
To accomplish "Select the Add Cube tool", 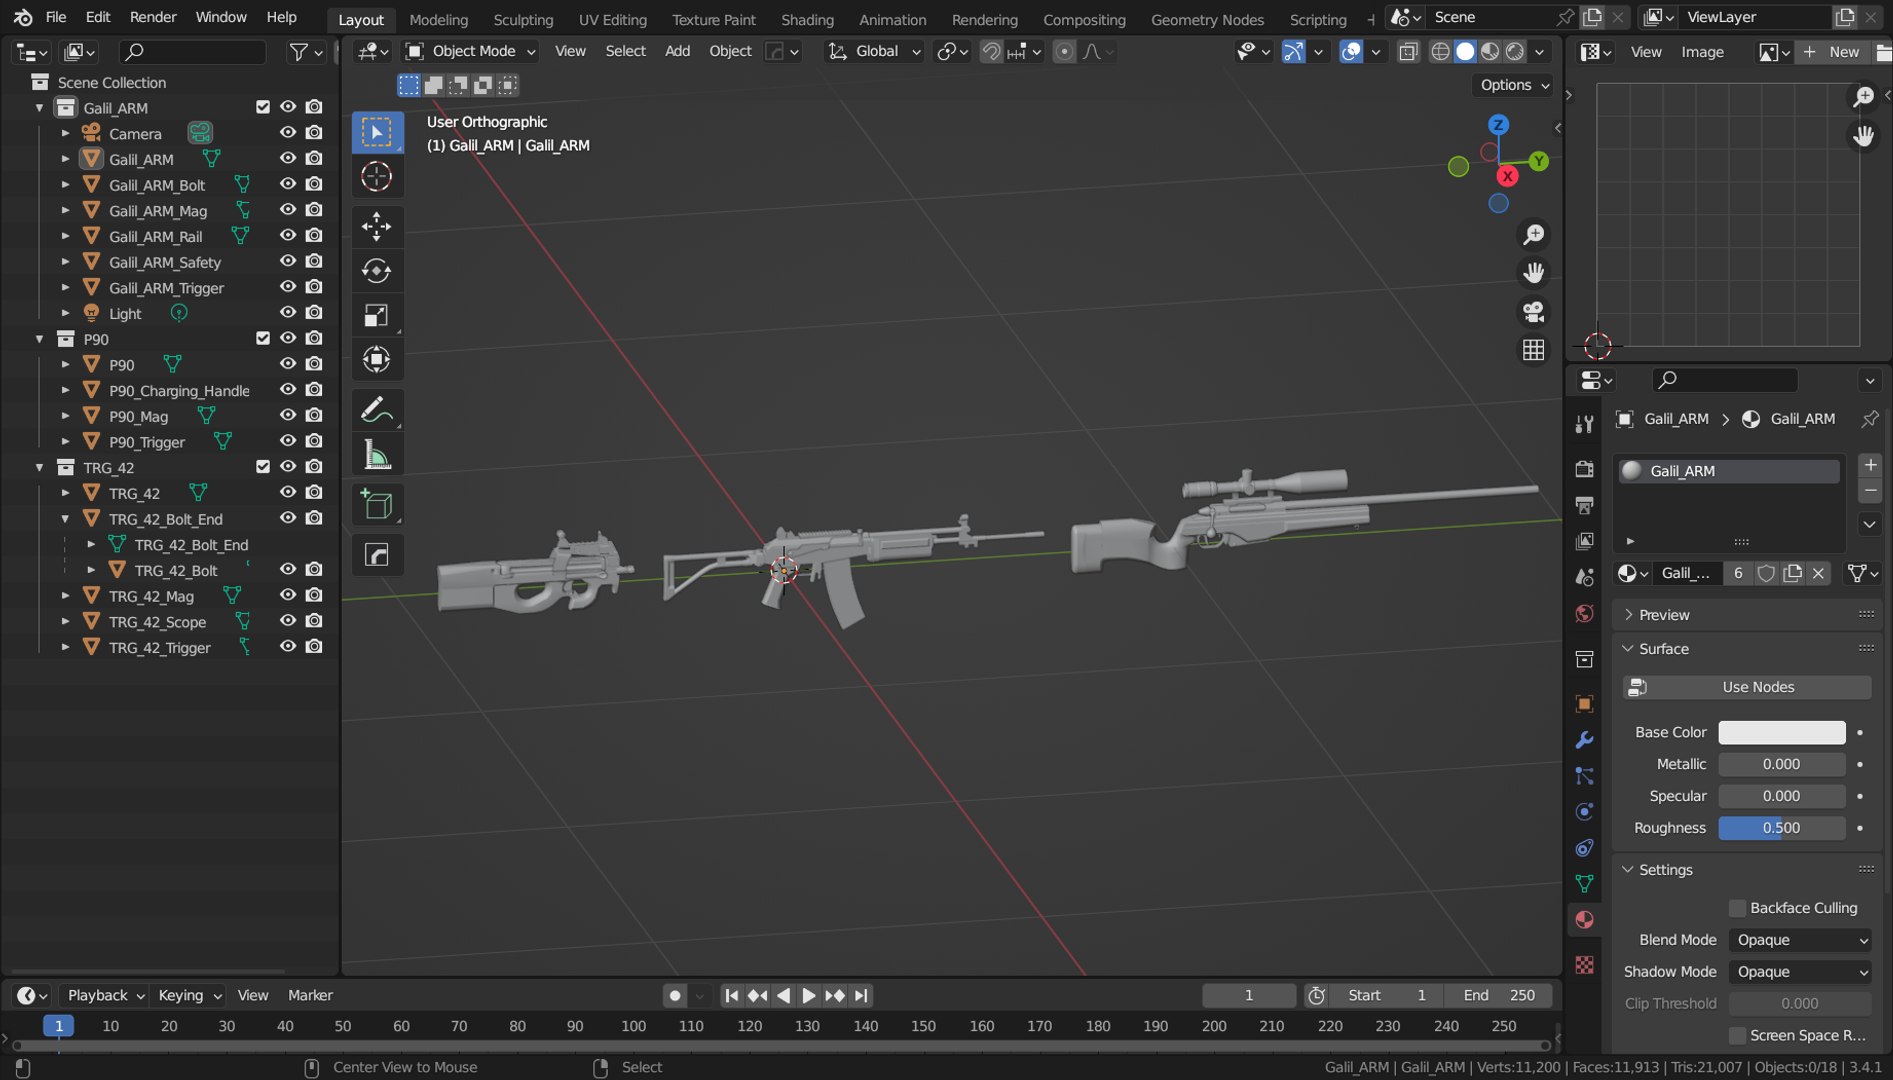I will [x=377, y=505].
